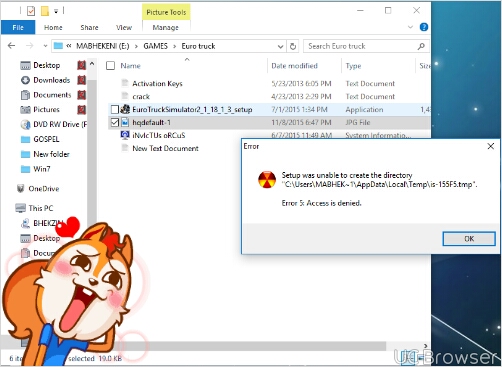Click the pin icon beside Documents
The image size is (502, 367).
coord(82,95)
